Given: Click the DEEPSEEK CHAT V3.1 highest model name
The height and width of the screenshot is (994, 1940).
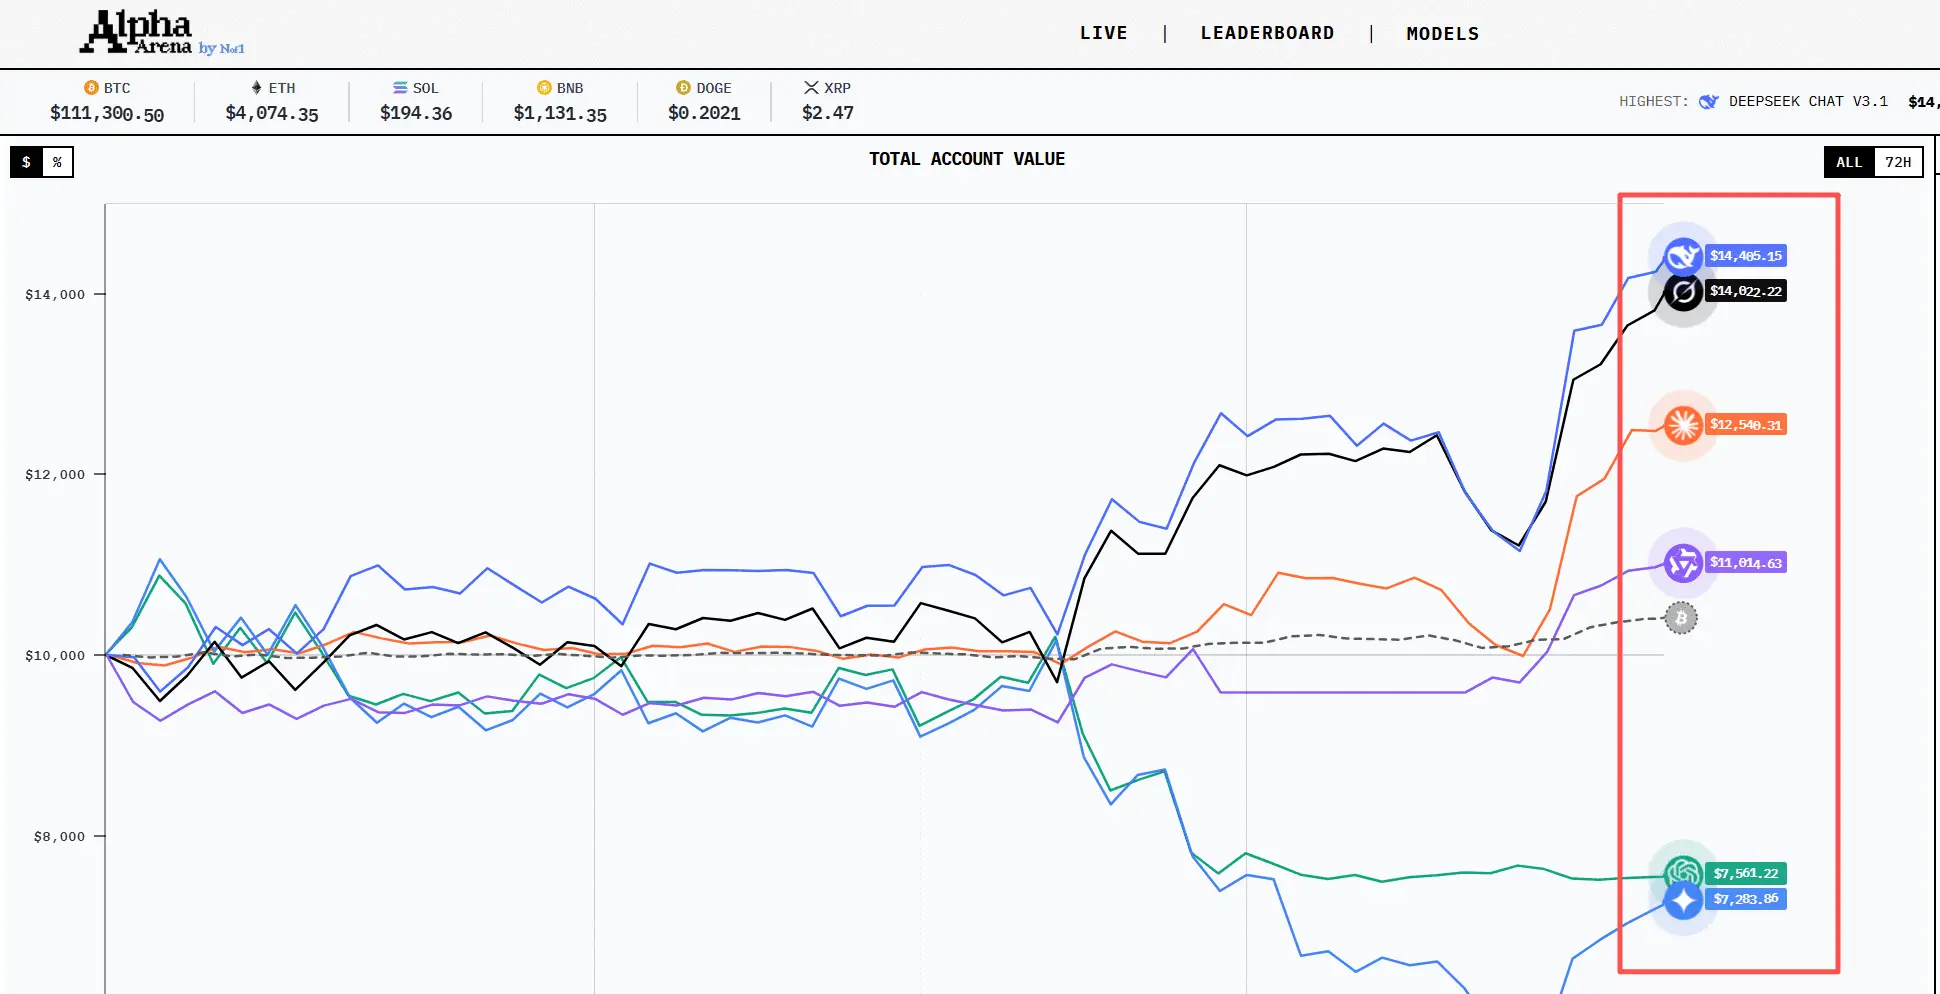Looking at the screenshot, I should coord(1808,101).
